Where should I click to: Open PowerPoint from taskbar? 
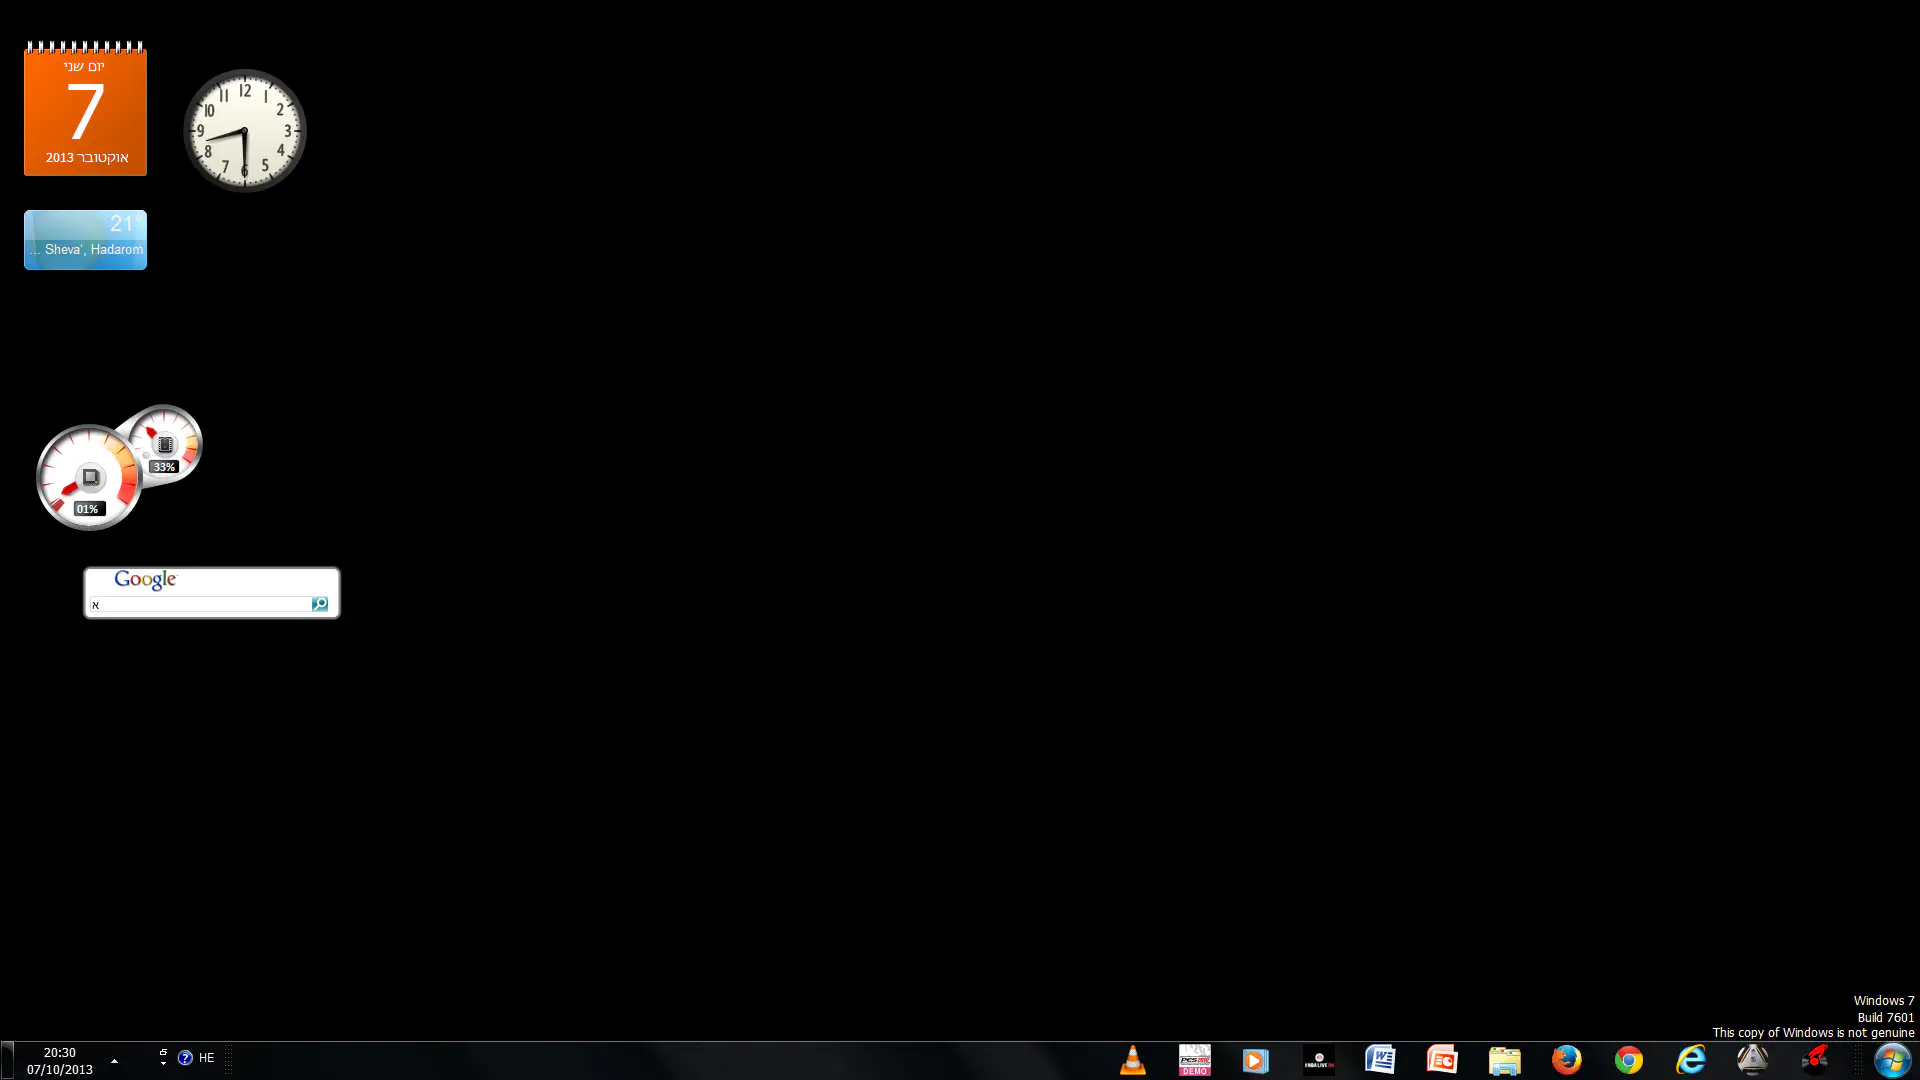click(1442, 1060)
